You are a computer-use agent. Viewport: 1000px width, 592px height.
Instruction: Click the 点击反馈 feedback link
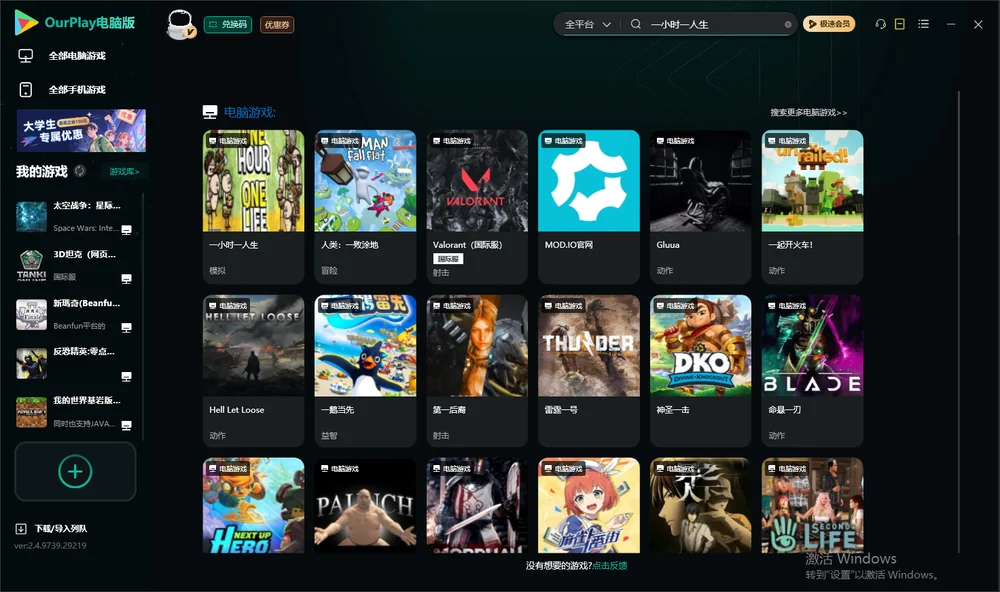click(x=609, y=565)
